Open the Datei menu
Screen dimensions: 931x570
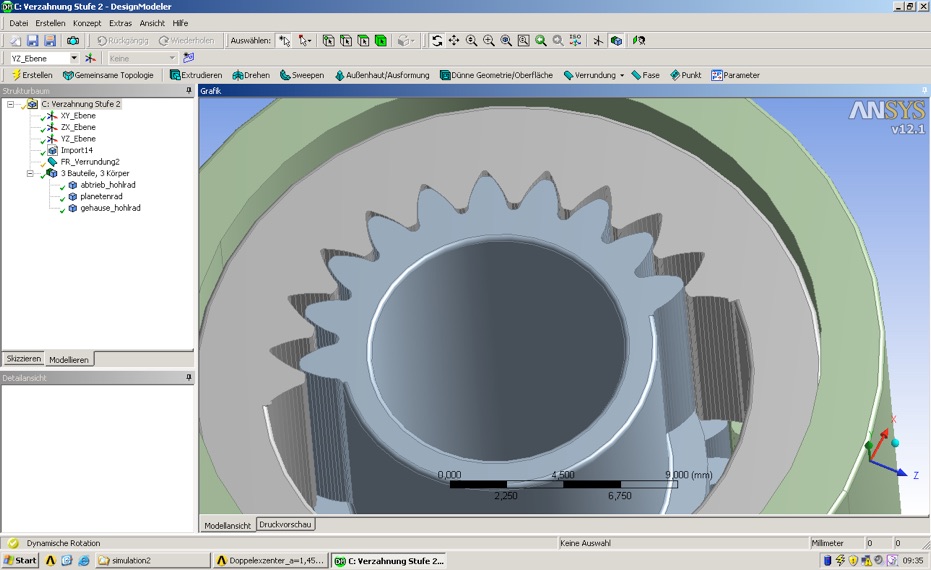tap(18, 23)
